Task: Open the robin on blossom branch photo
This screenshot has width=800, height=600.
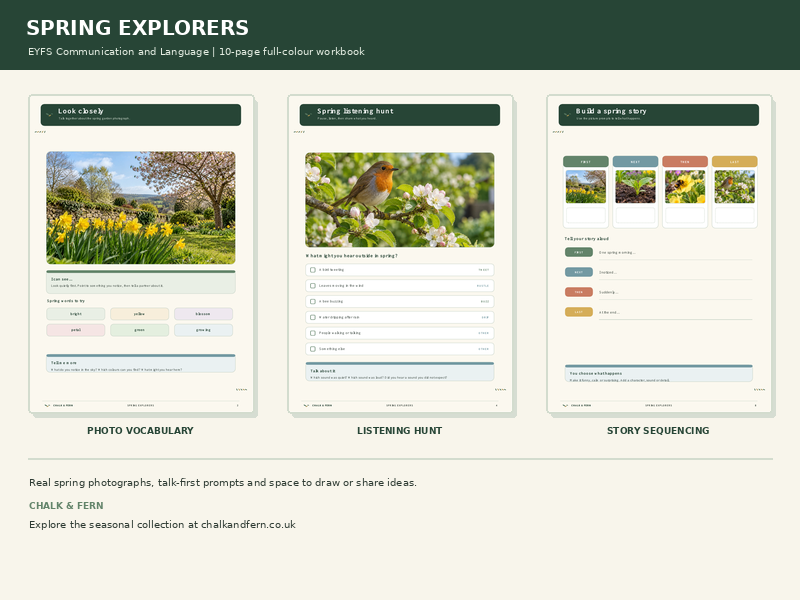Action: point(399,200)
